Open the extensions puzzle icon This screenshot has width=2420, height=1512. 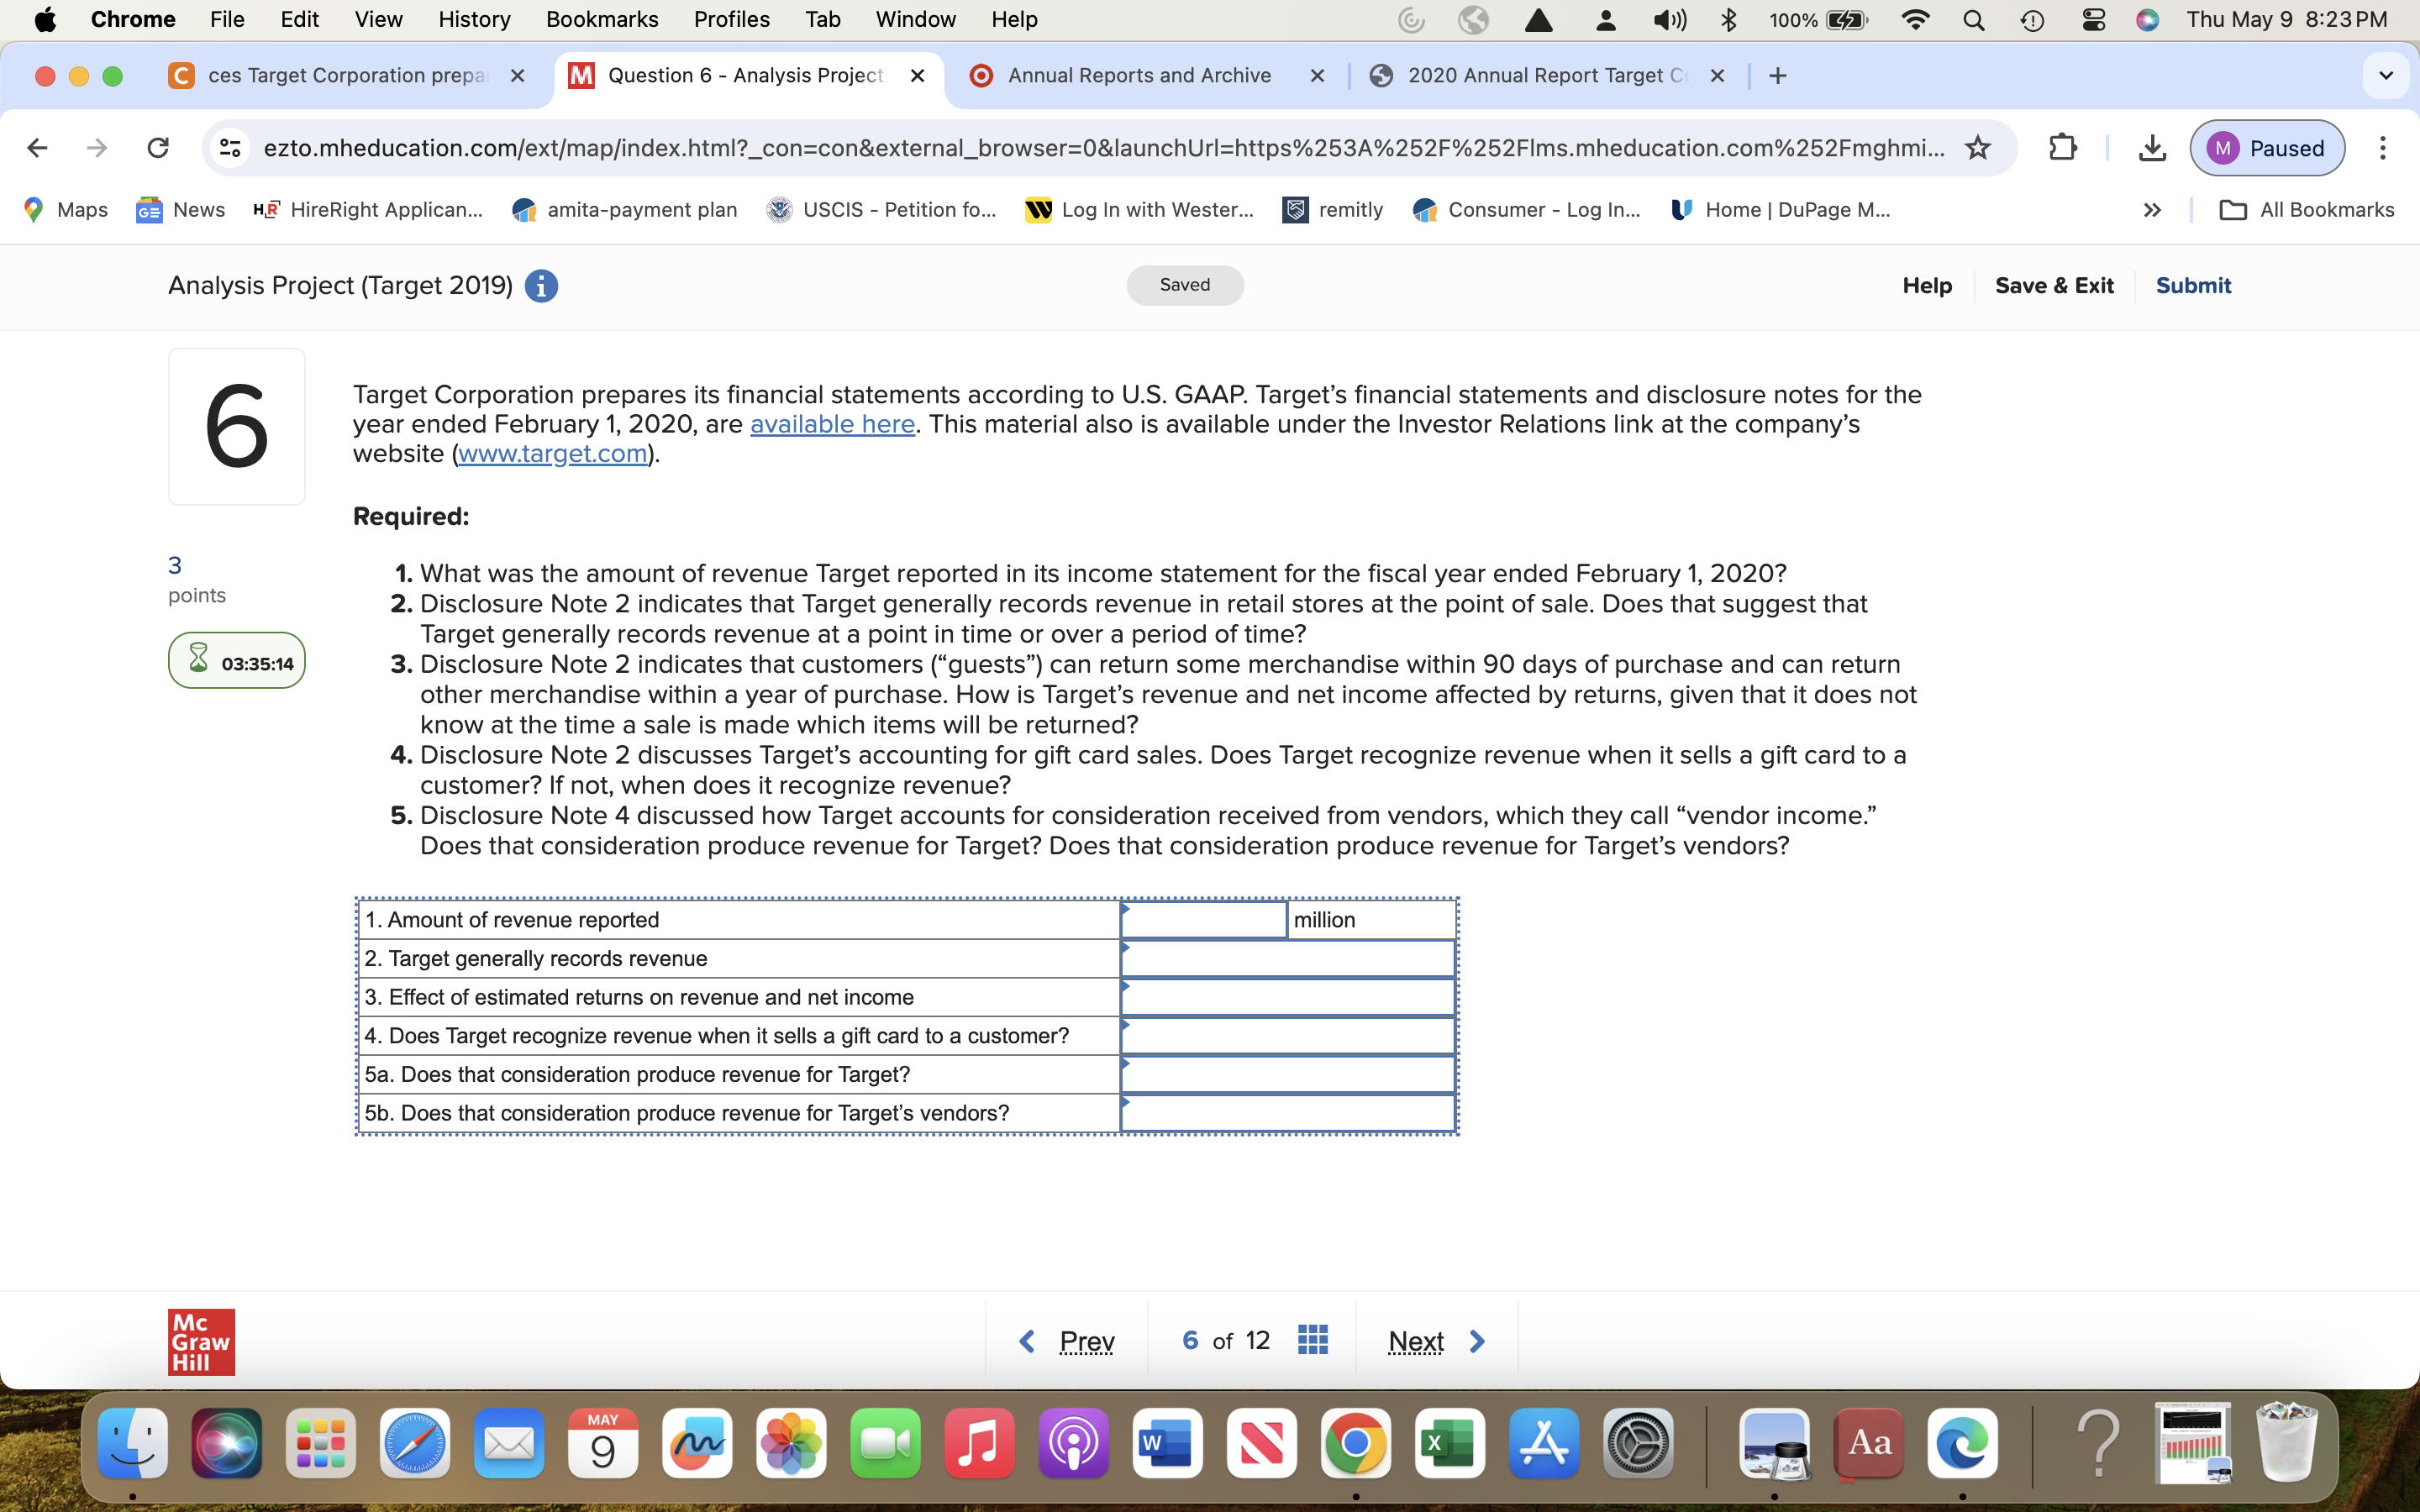tap(2062, 147)
